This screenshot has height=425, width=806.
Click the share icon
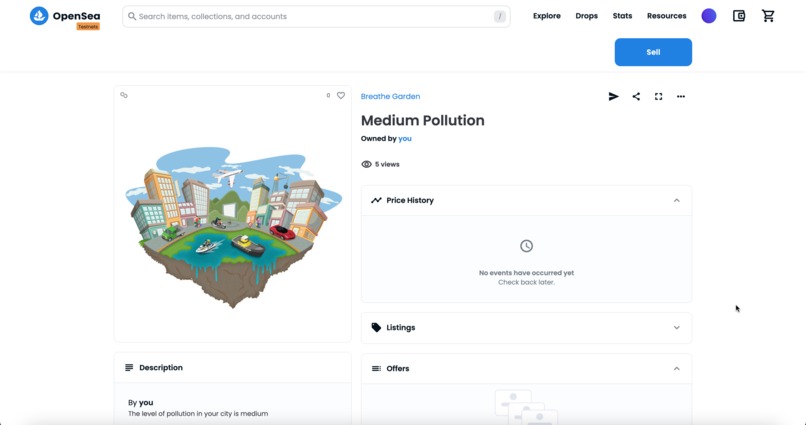click(636, 97)
